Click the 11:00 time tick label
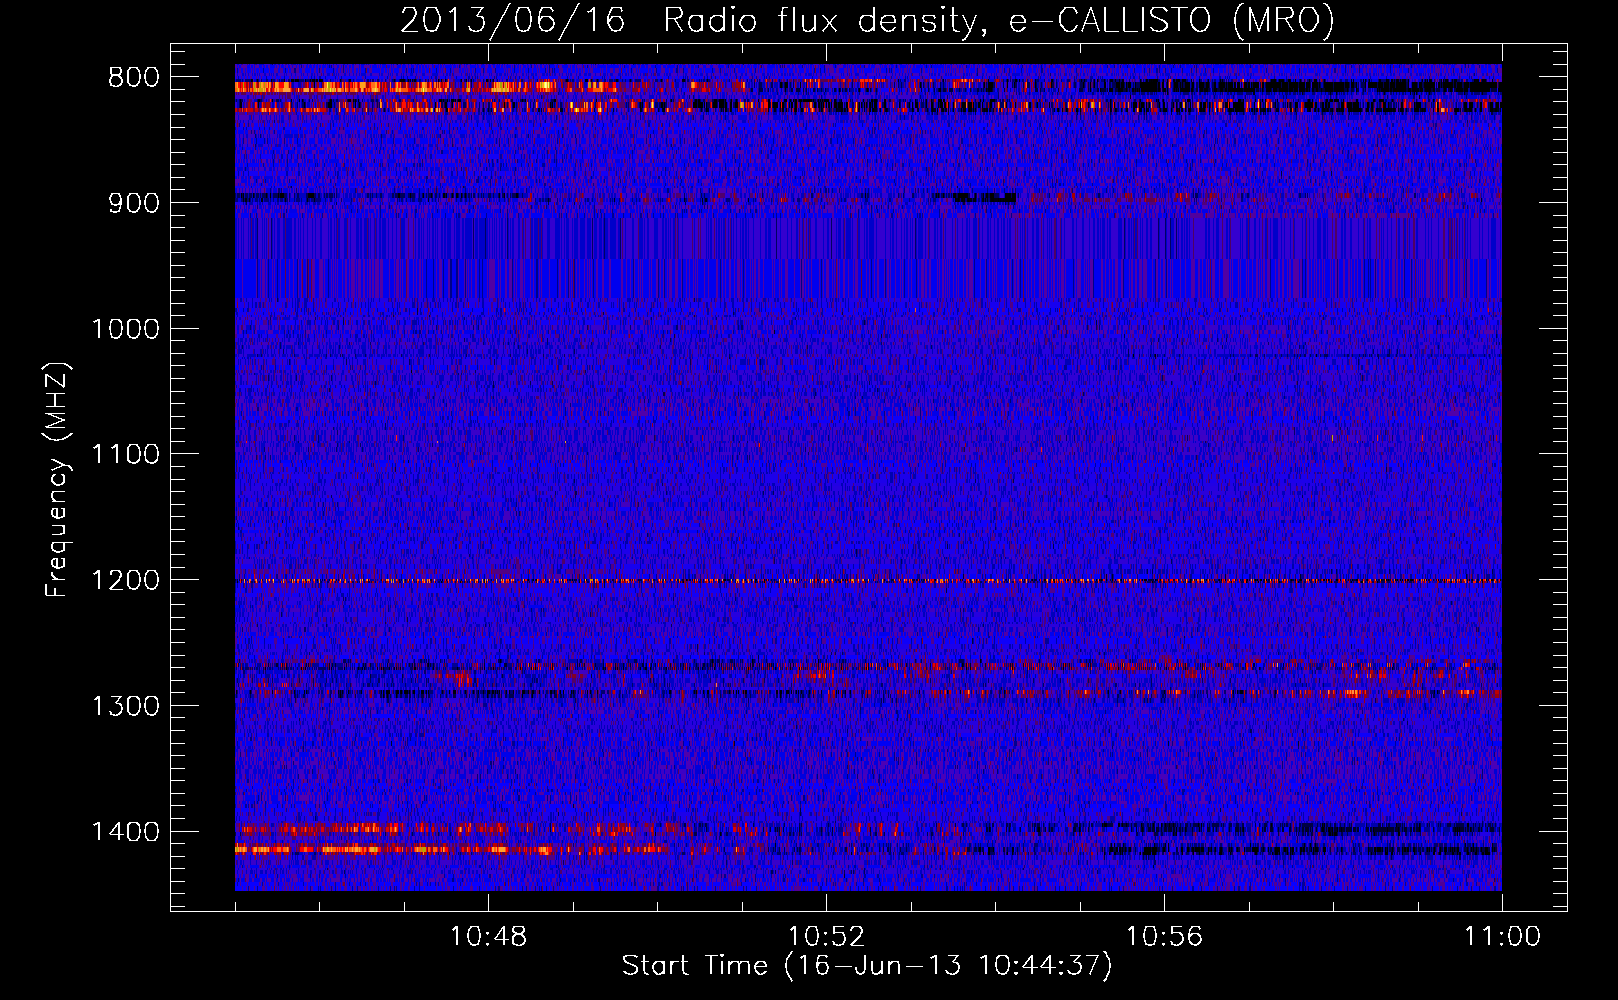This screenshot has width=1618, height=1000. pos(1502,937)
